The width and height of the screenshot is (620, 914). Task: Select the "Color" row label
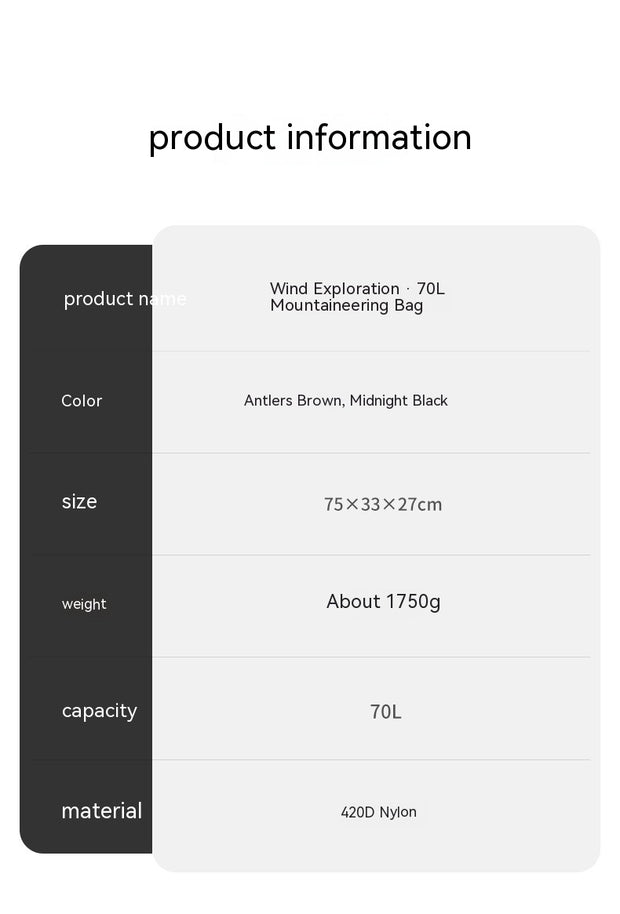tap(82, 401)
